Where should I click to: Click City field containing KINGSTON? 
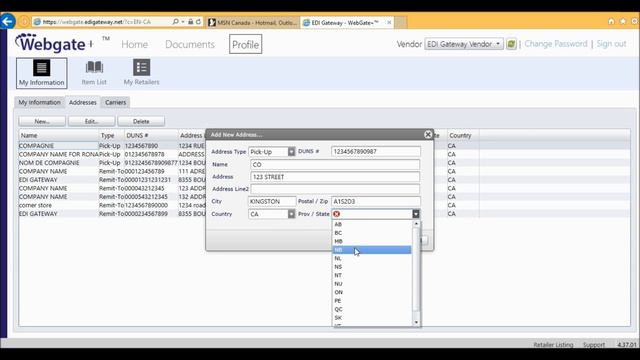point(272,201)
